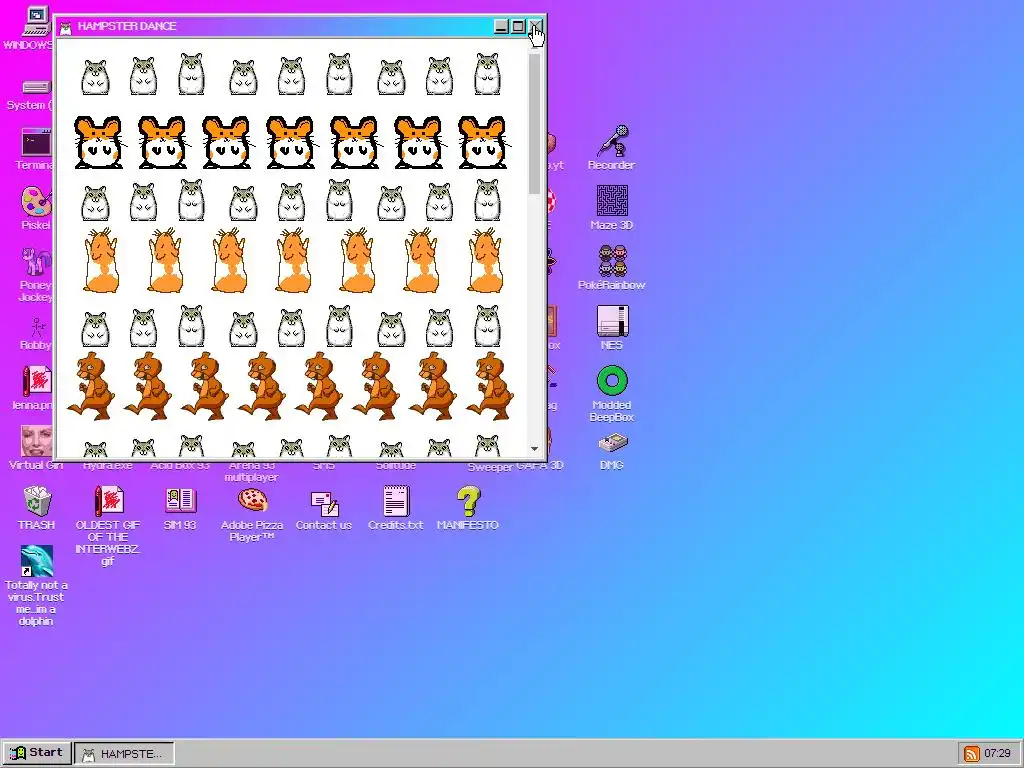Click the RSS feed tray icon
The width and height of the screenshot is (1024, 768).
pos(972,754)
